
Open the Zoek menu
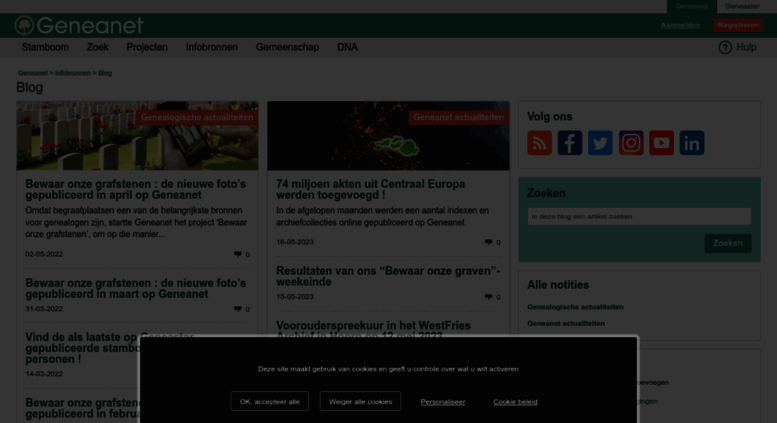tap(98, 47)
